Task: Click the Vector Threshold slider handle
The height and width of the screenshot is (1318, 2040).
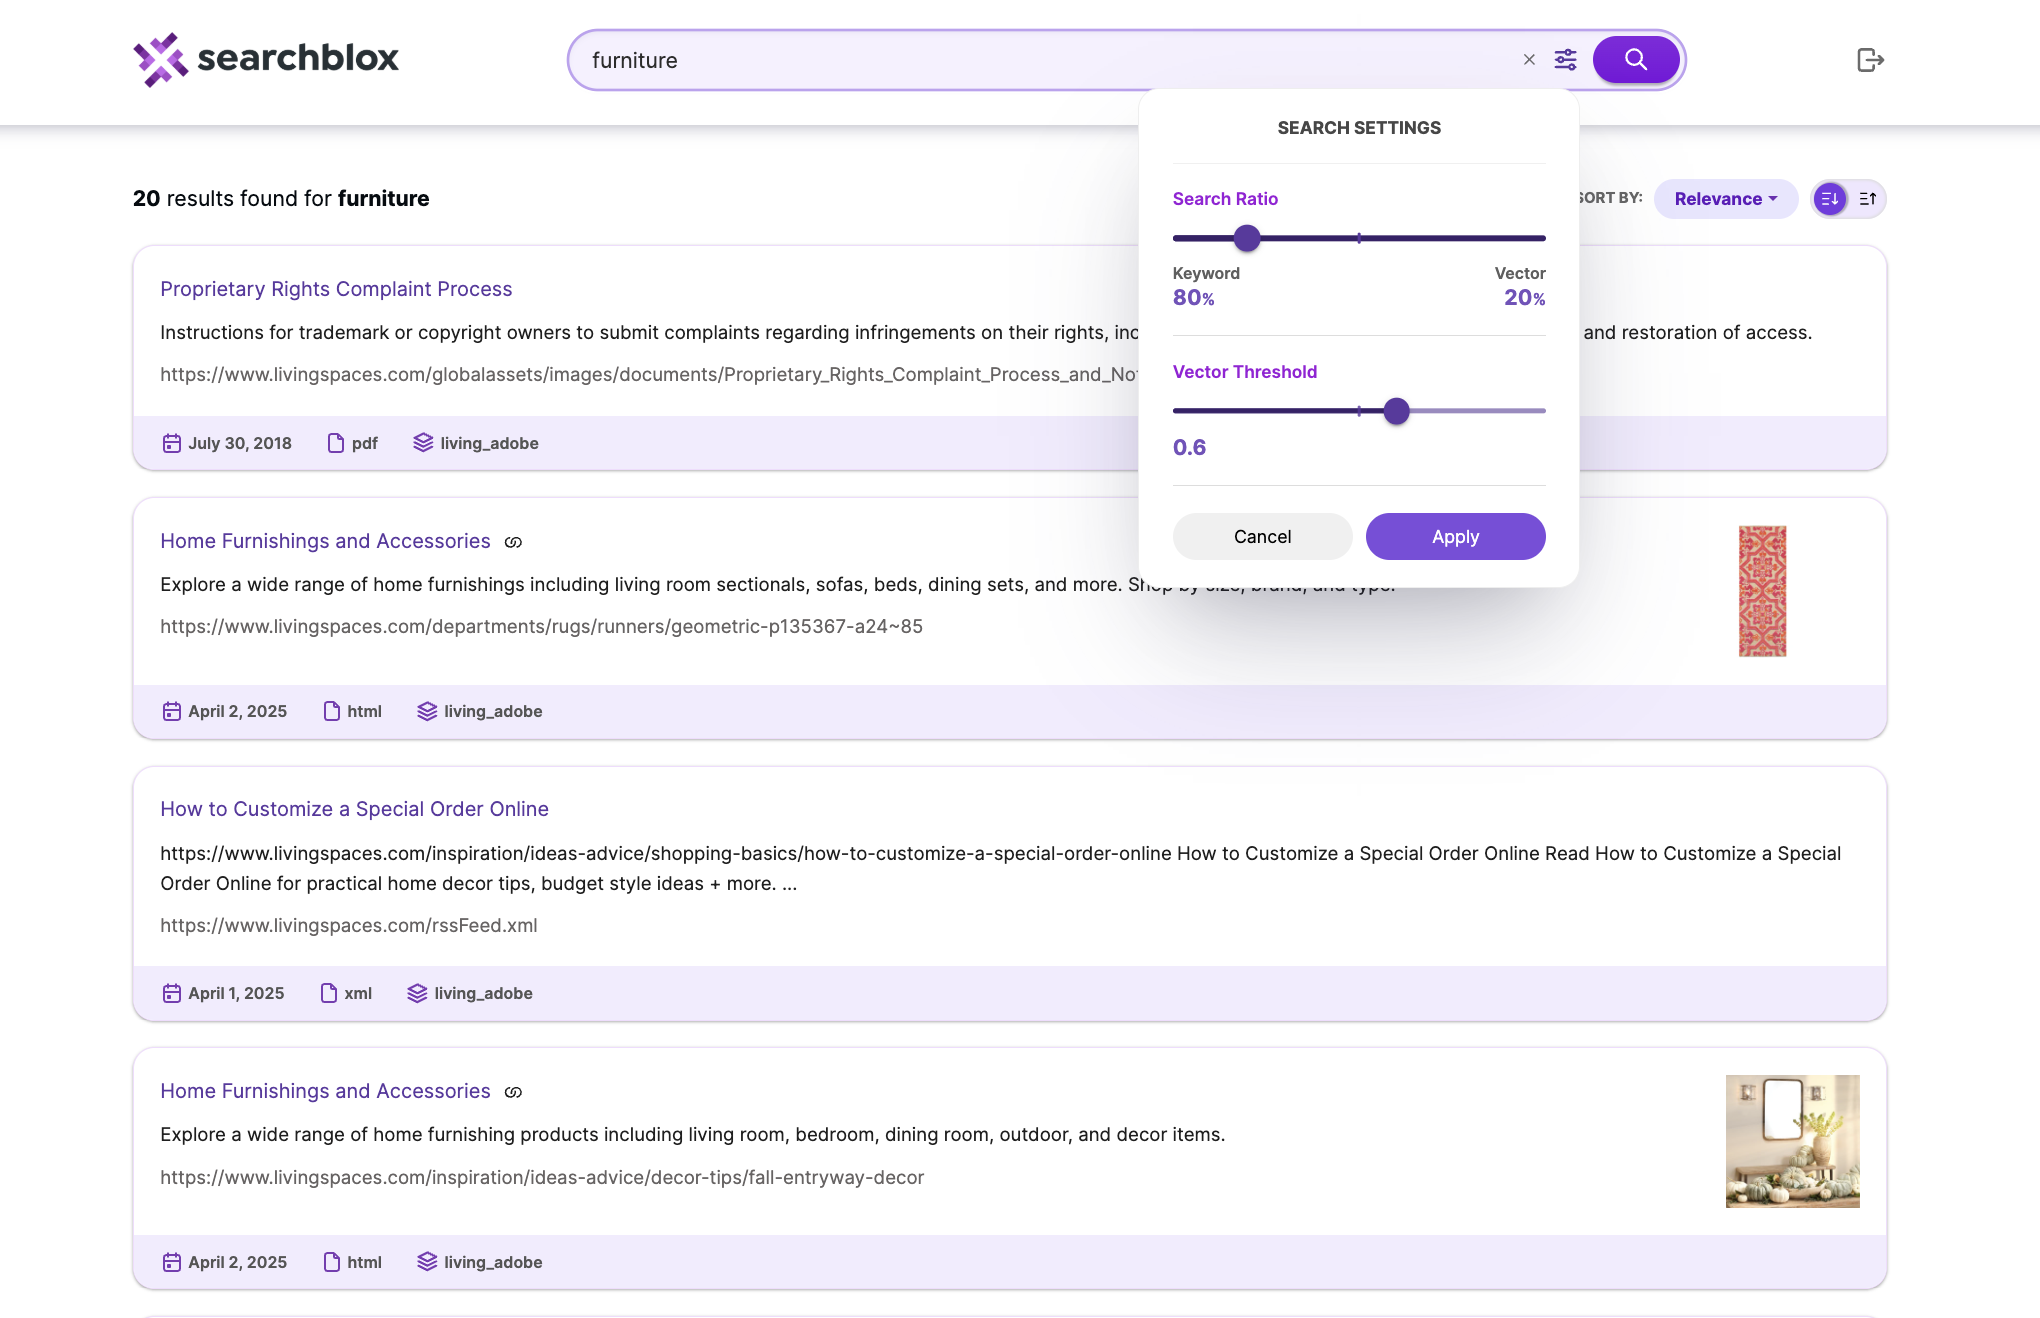Action: point(1396,411)
